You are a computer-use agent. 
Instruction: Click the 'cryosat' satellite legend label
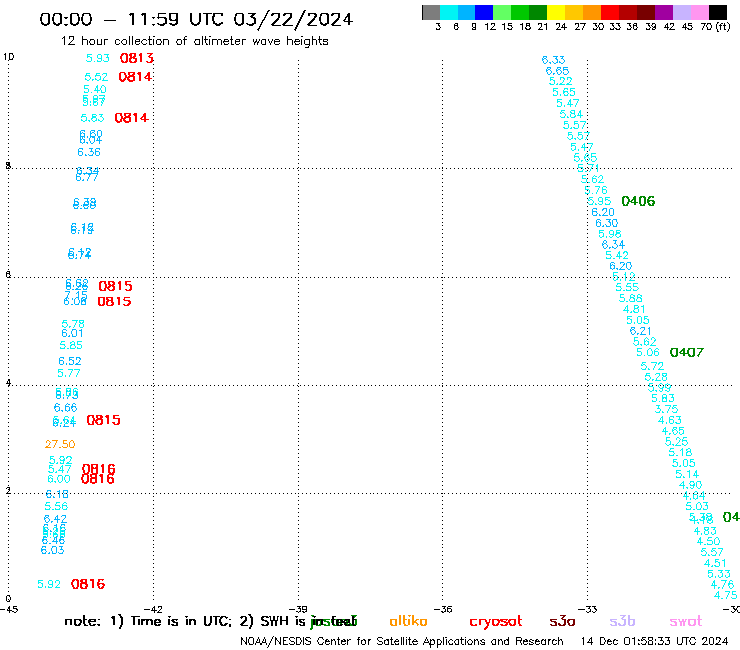[496, 622]
